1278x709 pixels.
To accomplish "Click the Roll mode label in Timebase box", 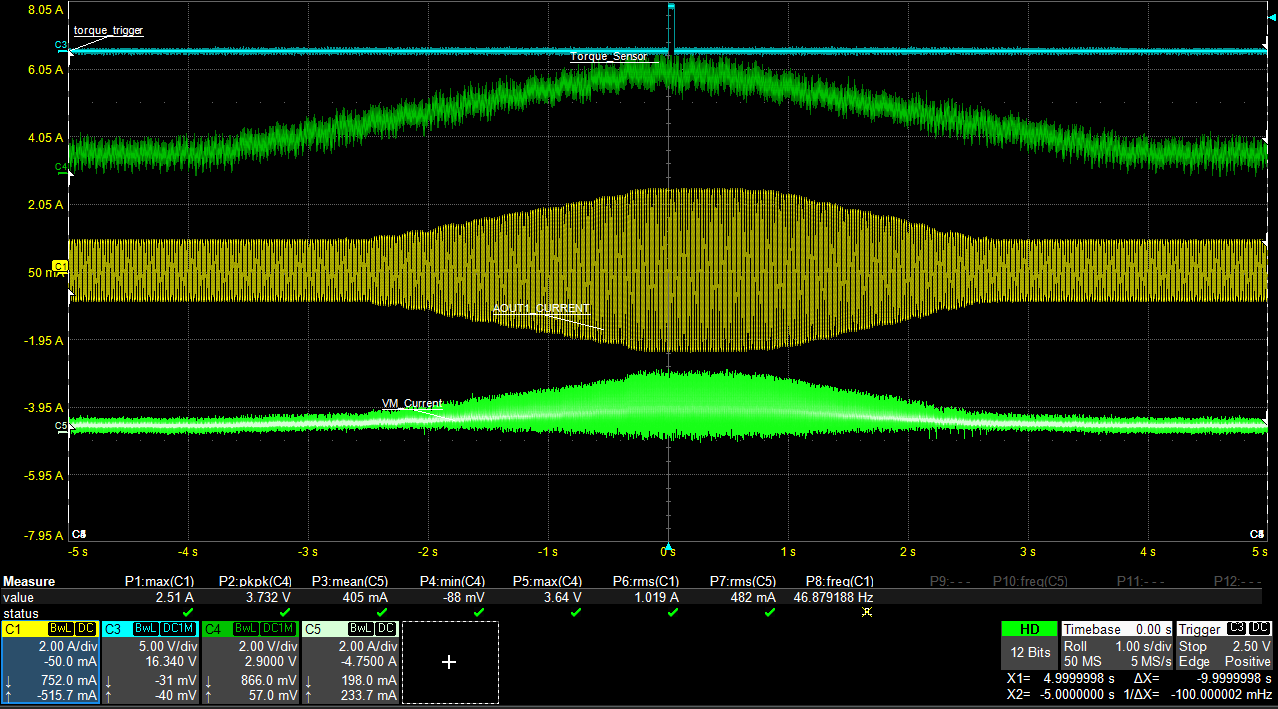I will 1074,647.
